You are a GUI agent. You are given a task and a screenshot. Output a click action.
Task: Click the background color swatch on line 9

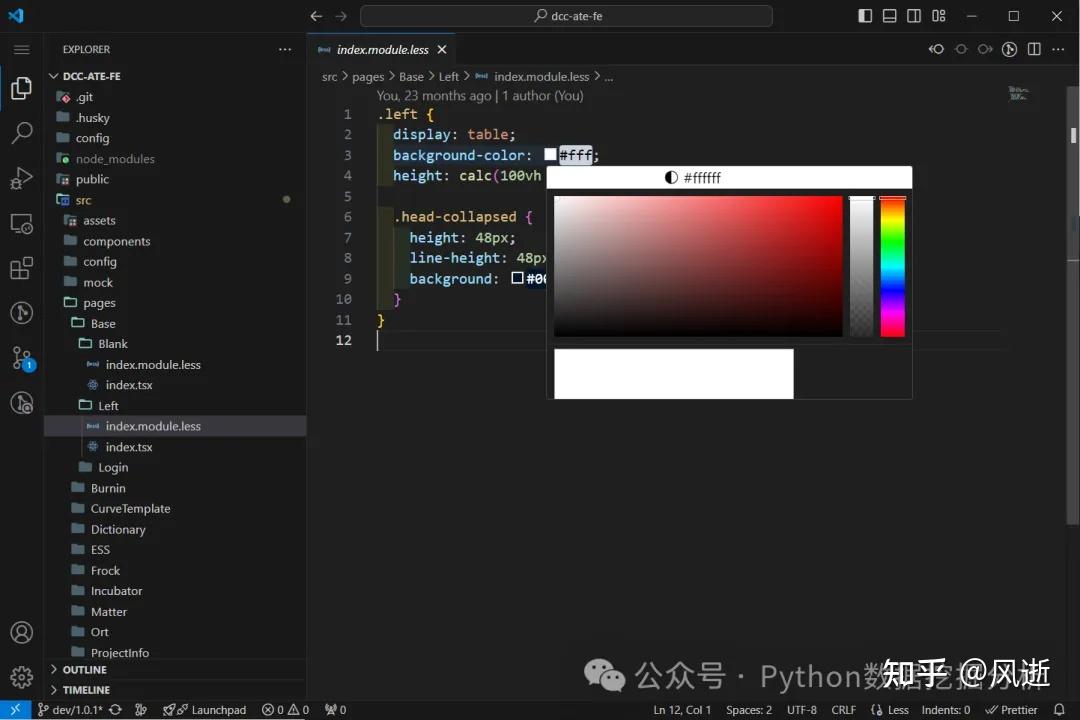(517, 278)
